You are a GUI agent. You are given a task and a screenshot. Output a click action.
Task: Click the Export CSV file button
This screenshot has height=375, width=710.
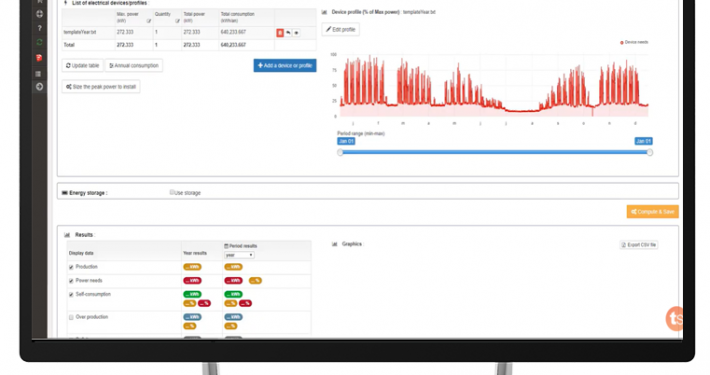(x=638, y=245)
